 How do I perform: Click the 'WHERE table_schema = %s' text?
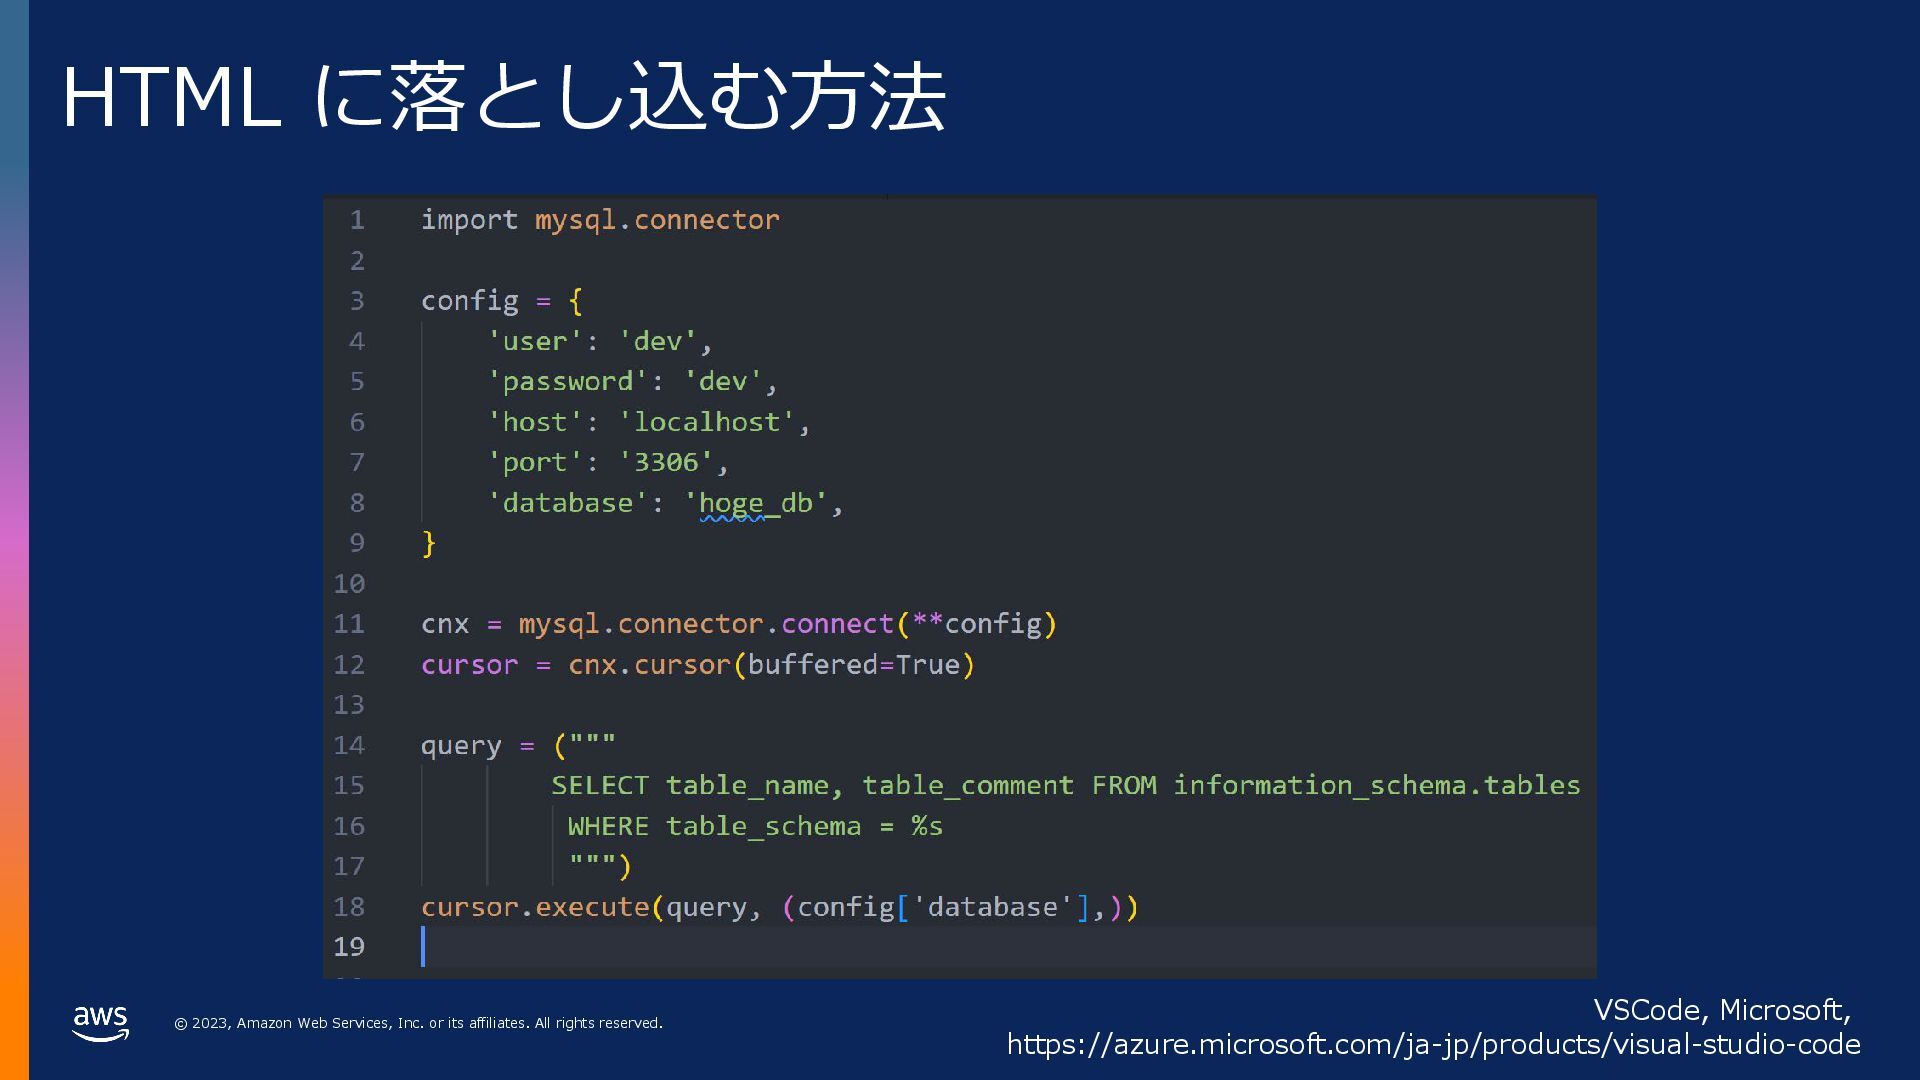tap(755, 826)
